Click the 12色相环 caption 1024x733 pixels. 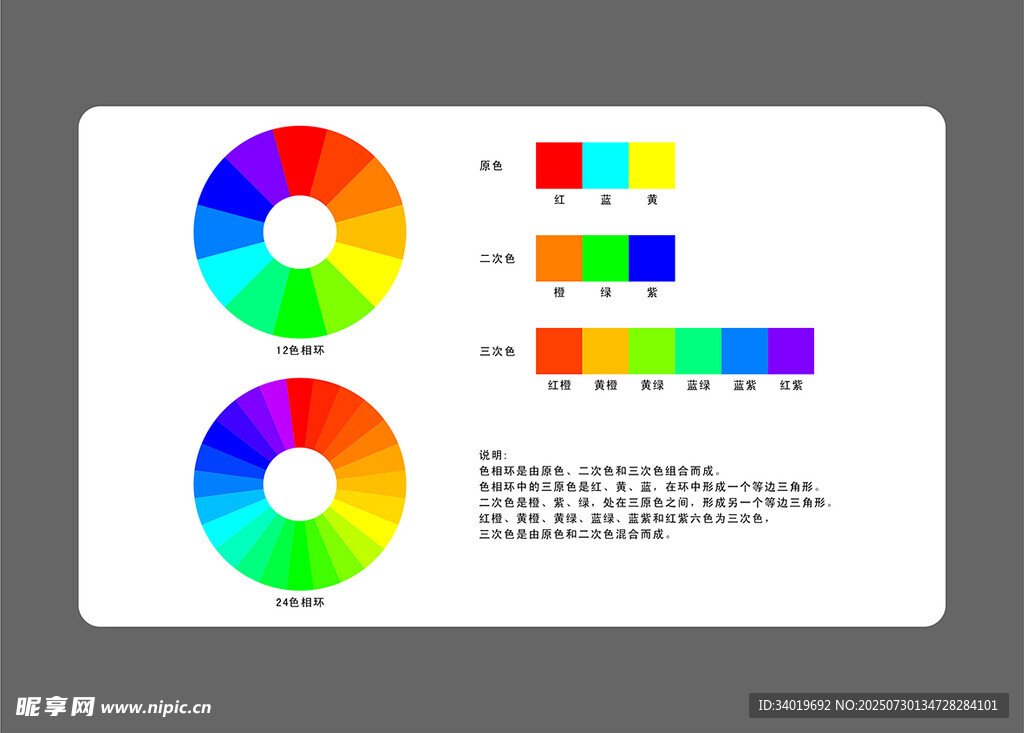point(300,351)
